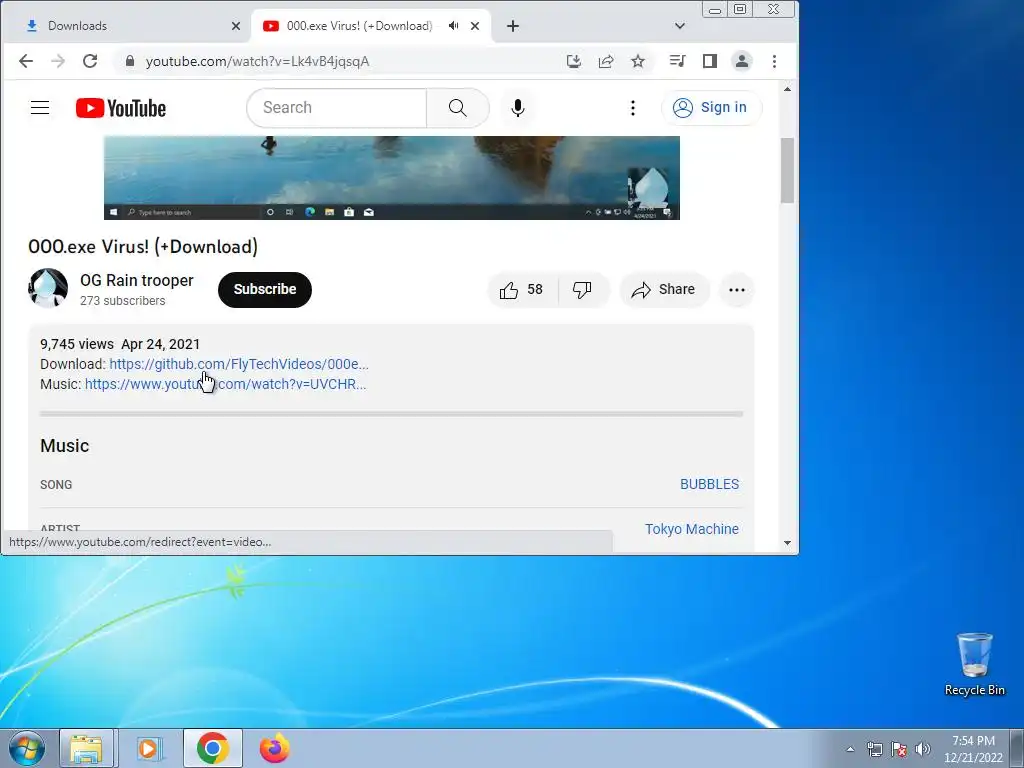
Task: Click the video title 000.exe Virus! (+Download)
Action: (x=143, y=247)
